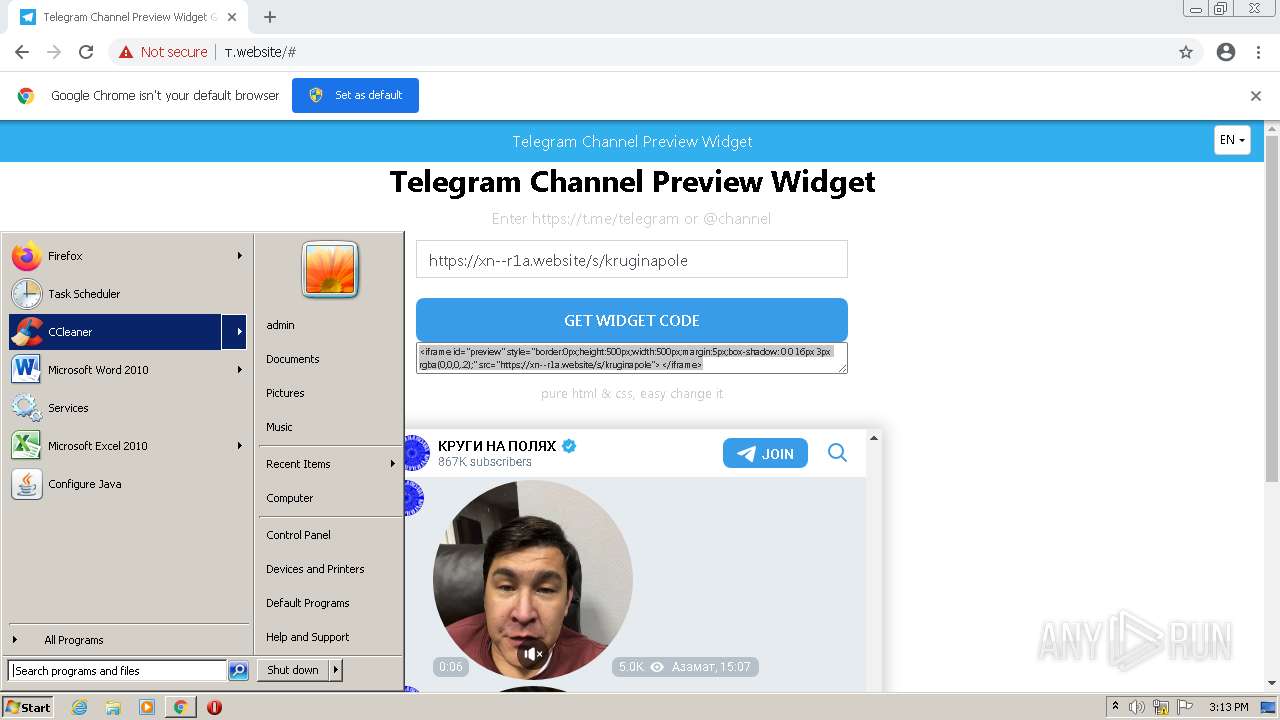
Task: Click the Telegram Channel Preview Widget header link
Action: (x=632, y=141)
